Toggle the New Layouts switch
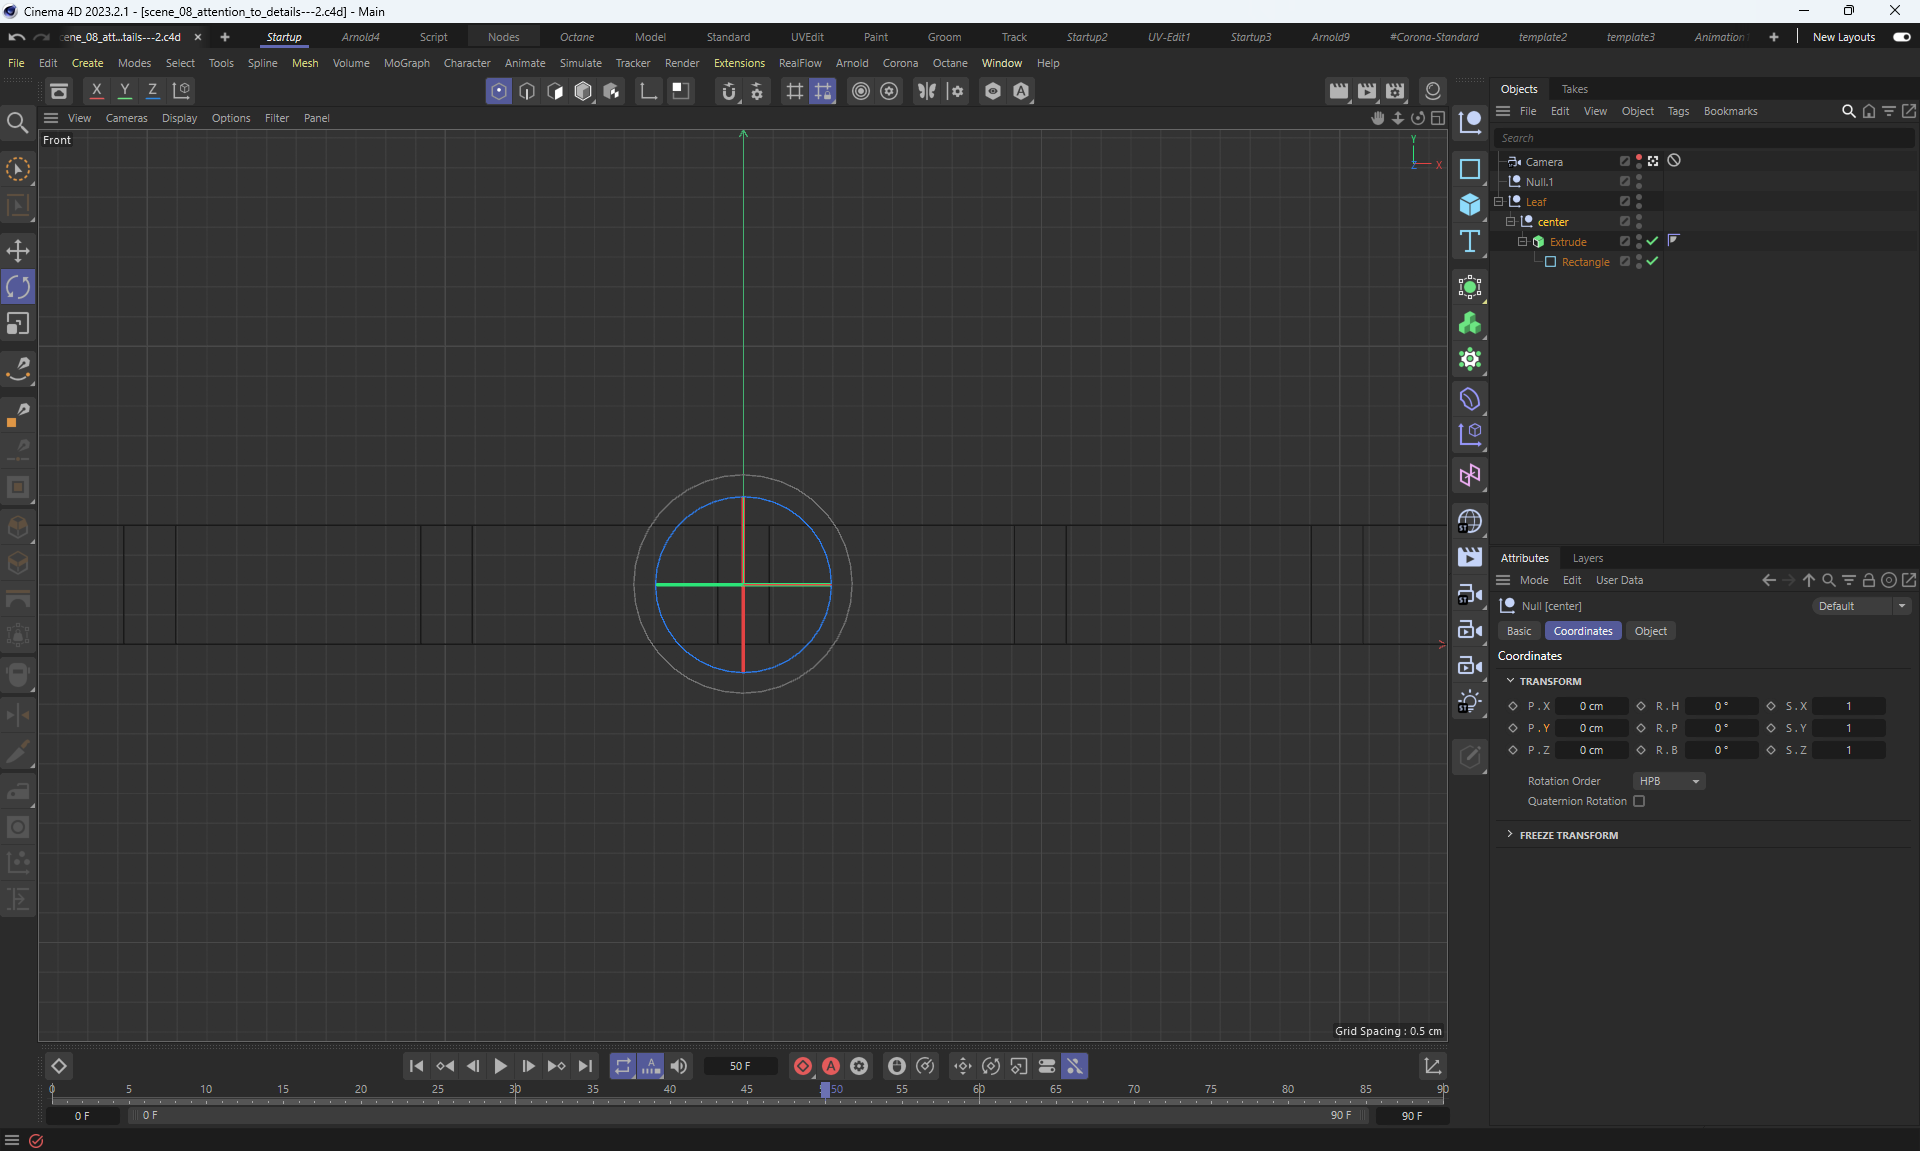The image size is (1920, 1151). [x=1901, y=37]
